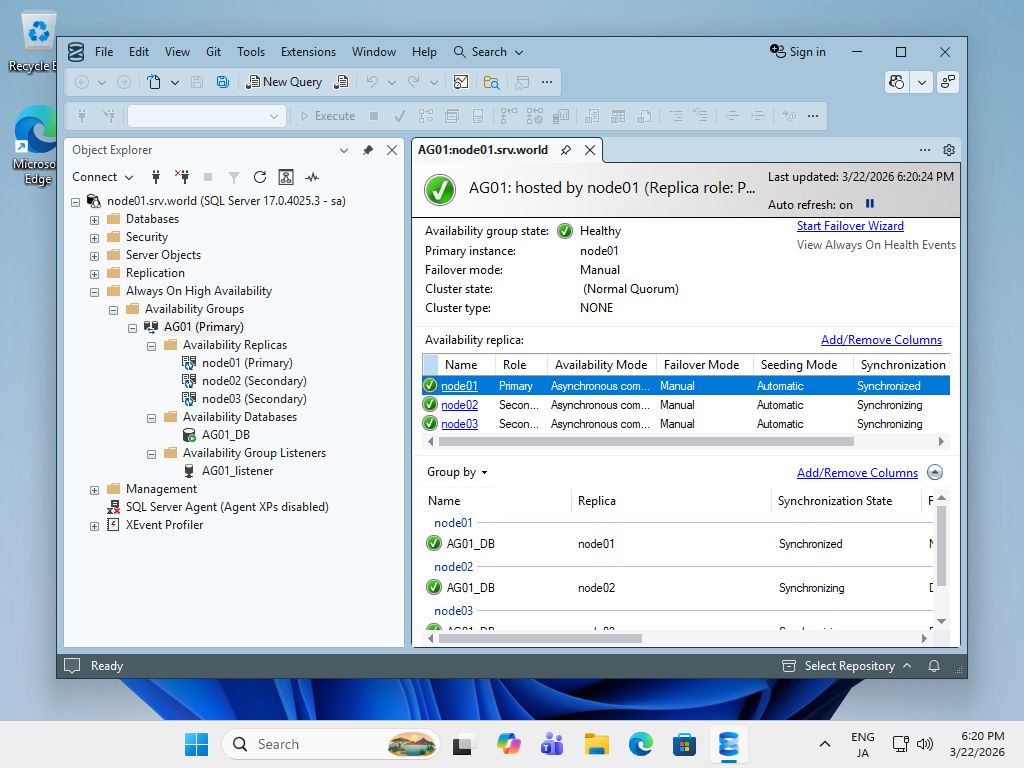Click View Always On Health Events link

[876, 245]
